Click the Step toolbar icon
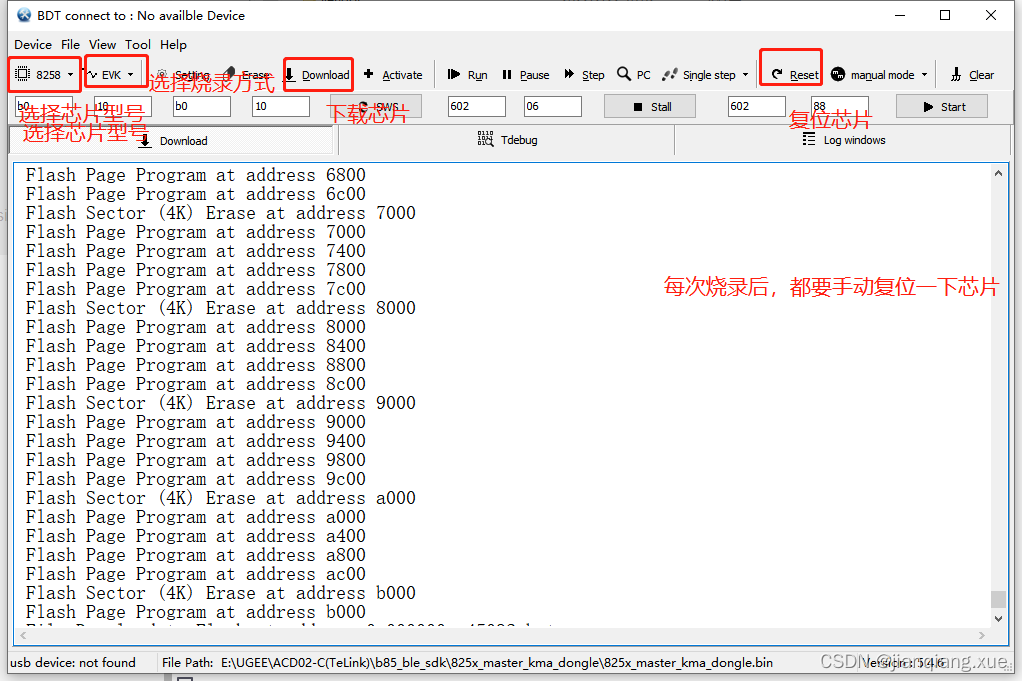 569,74
